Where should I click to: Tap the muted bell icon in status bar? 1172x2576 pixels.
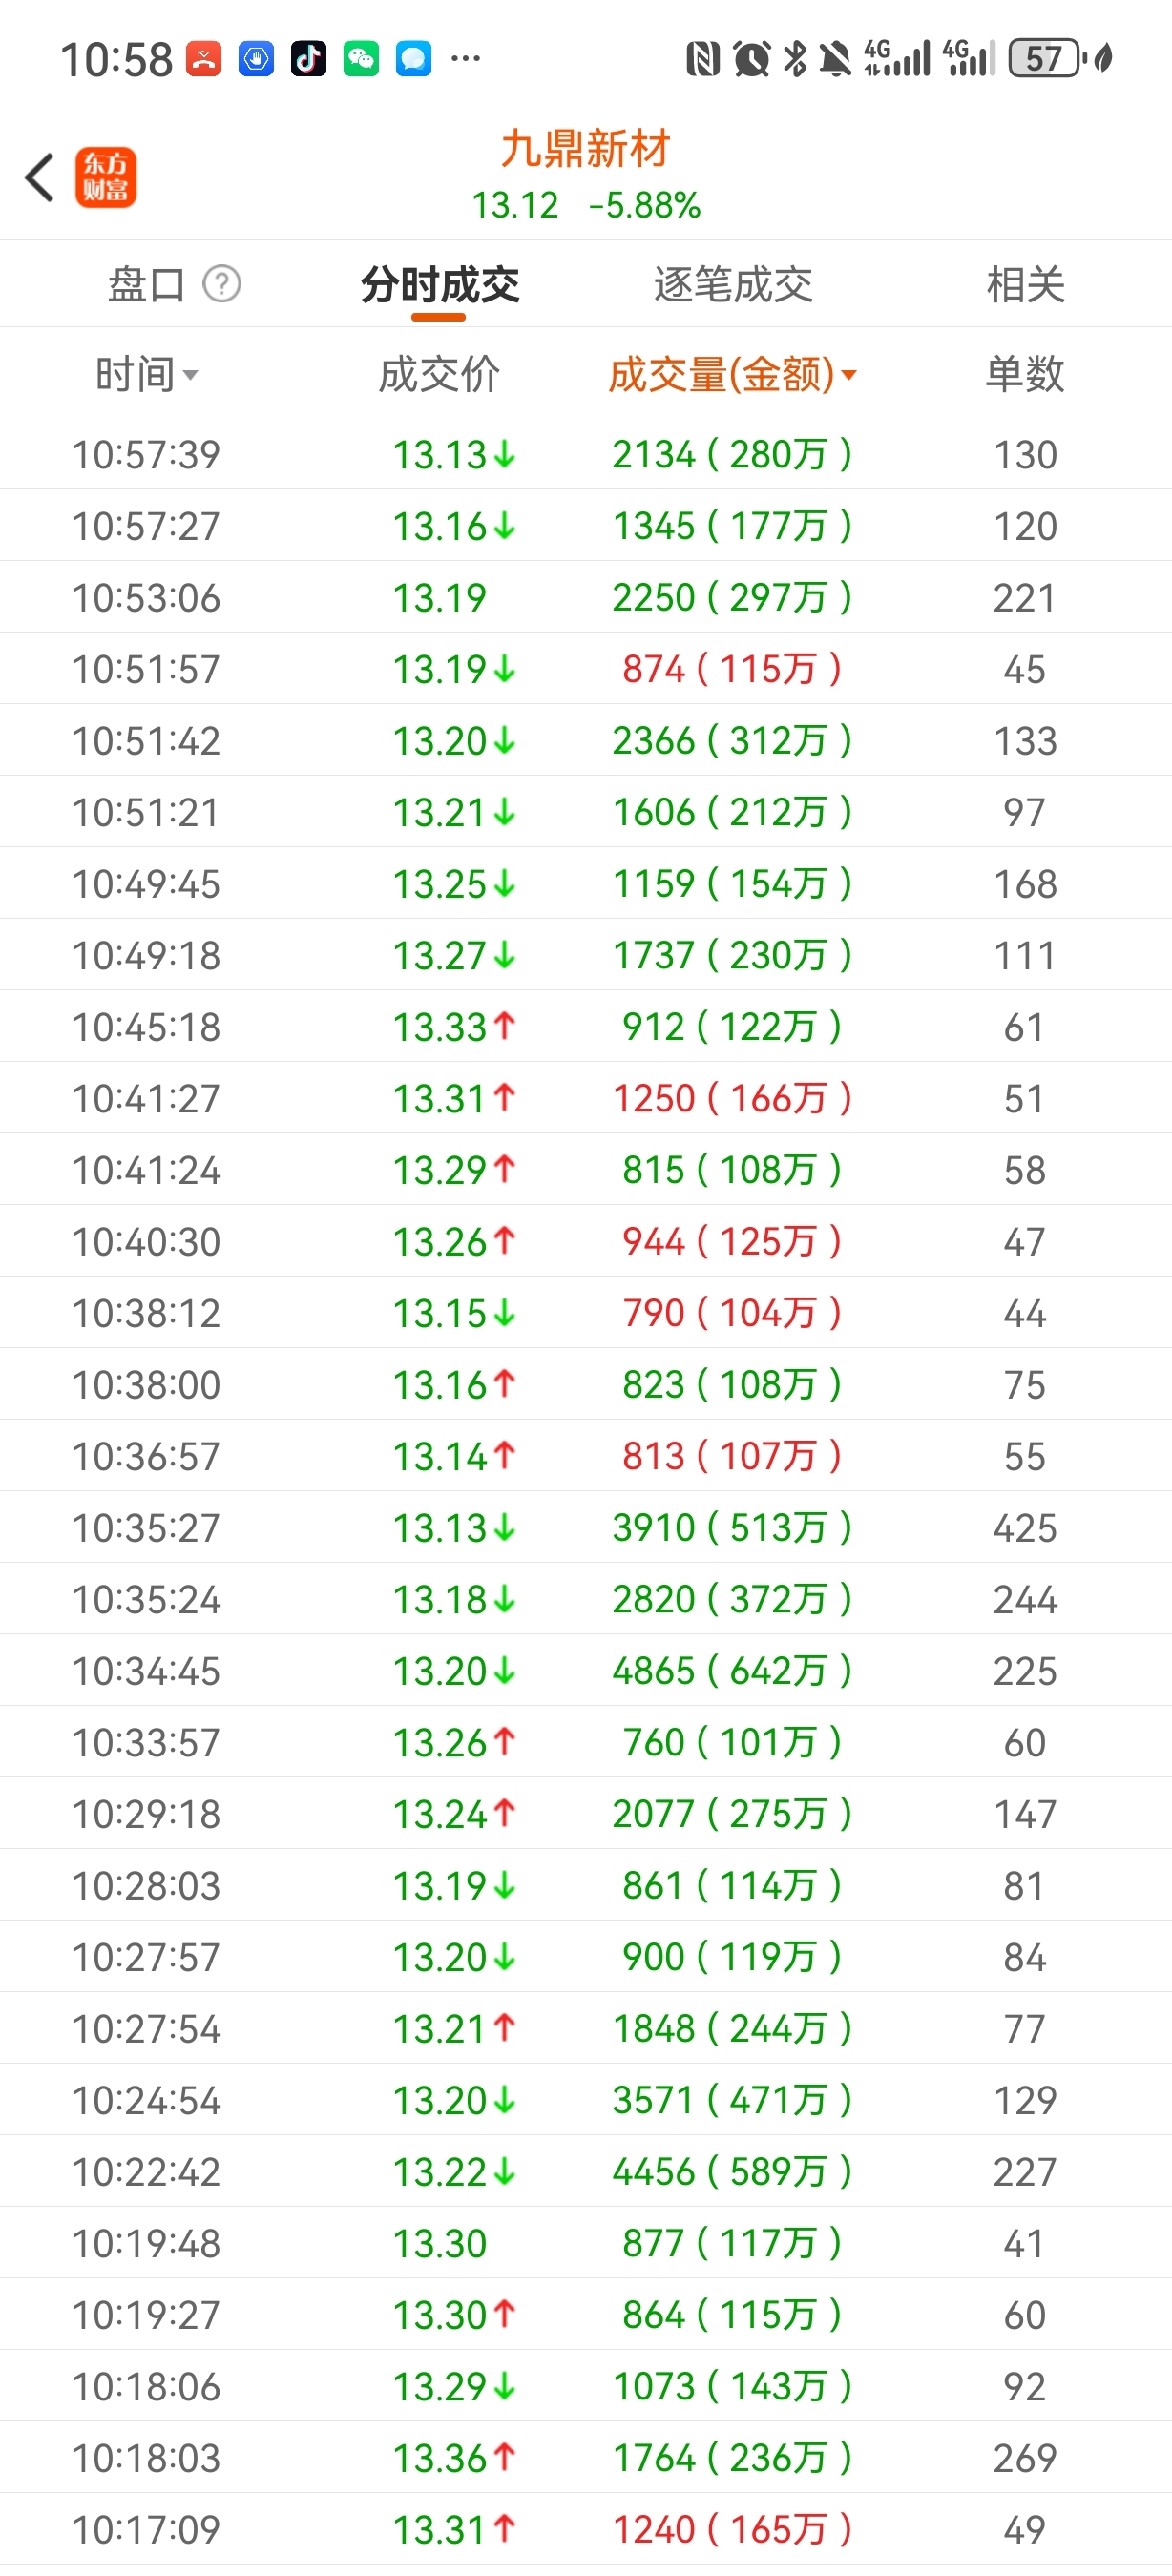(x=835, y=58)
